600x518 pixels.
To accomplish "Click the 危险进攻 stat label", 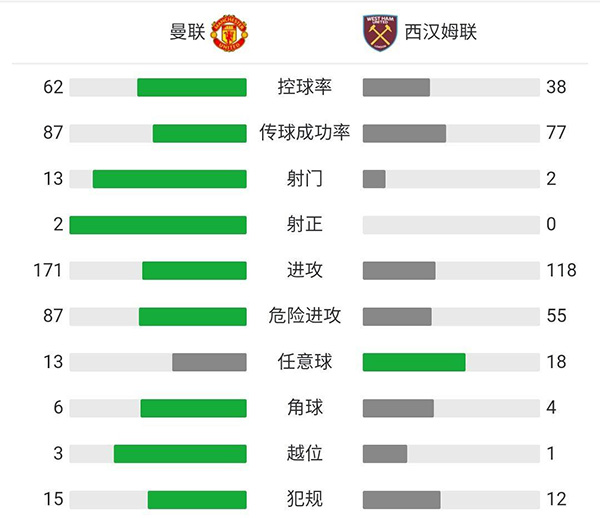I will pos(304,316).
